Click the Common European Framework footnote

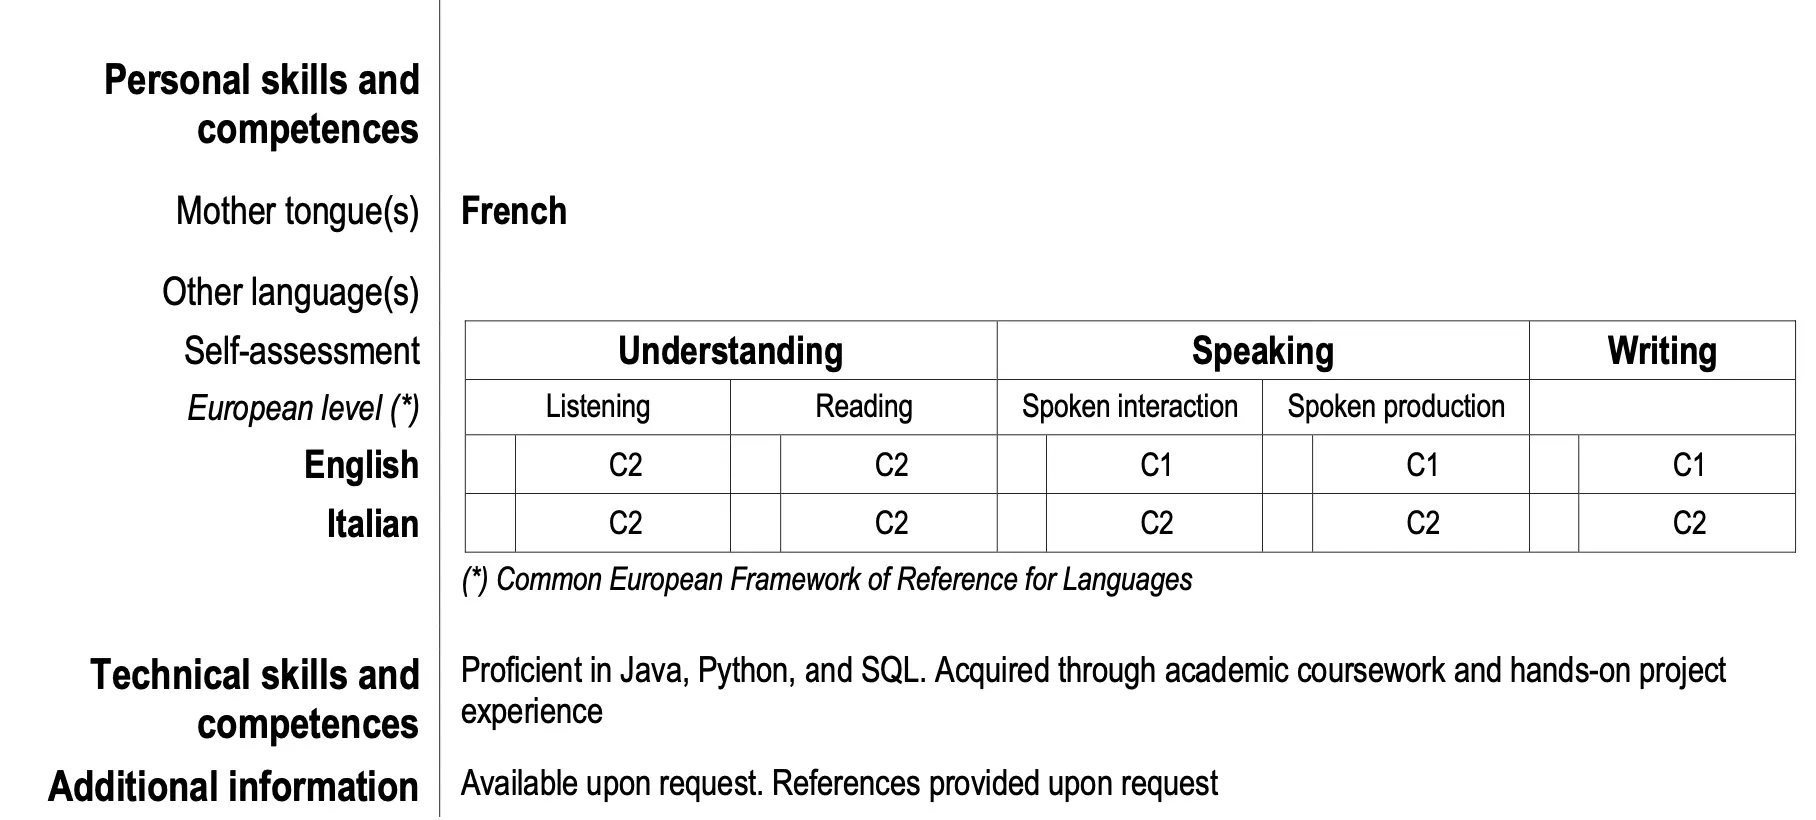point(827,580)
